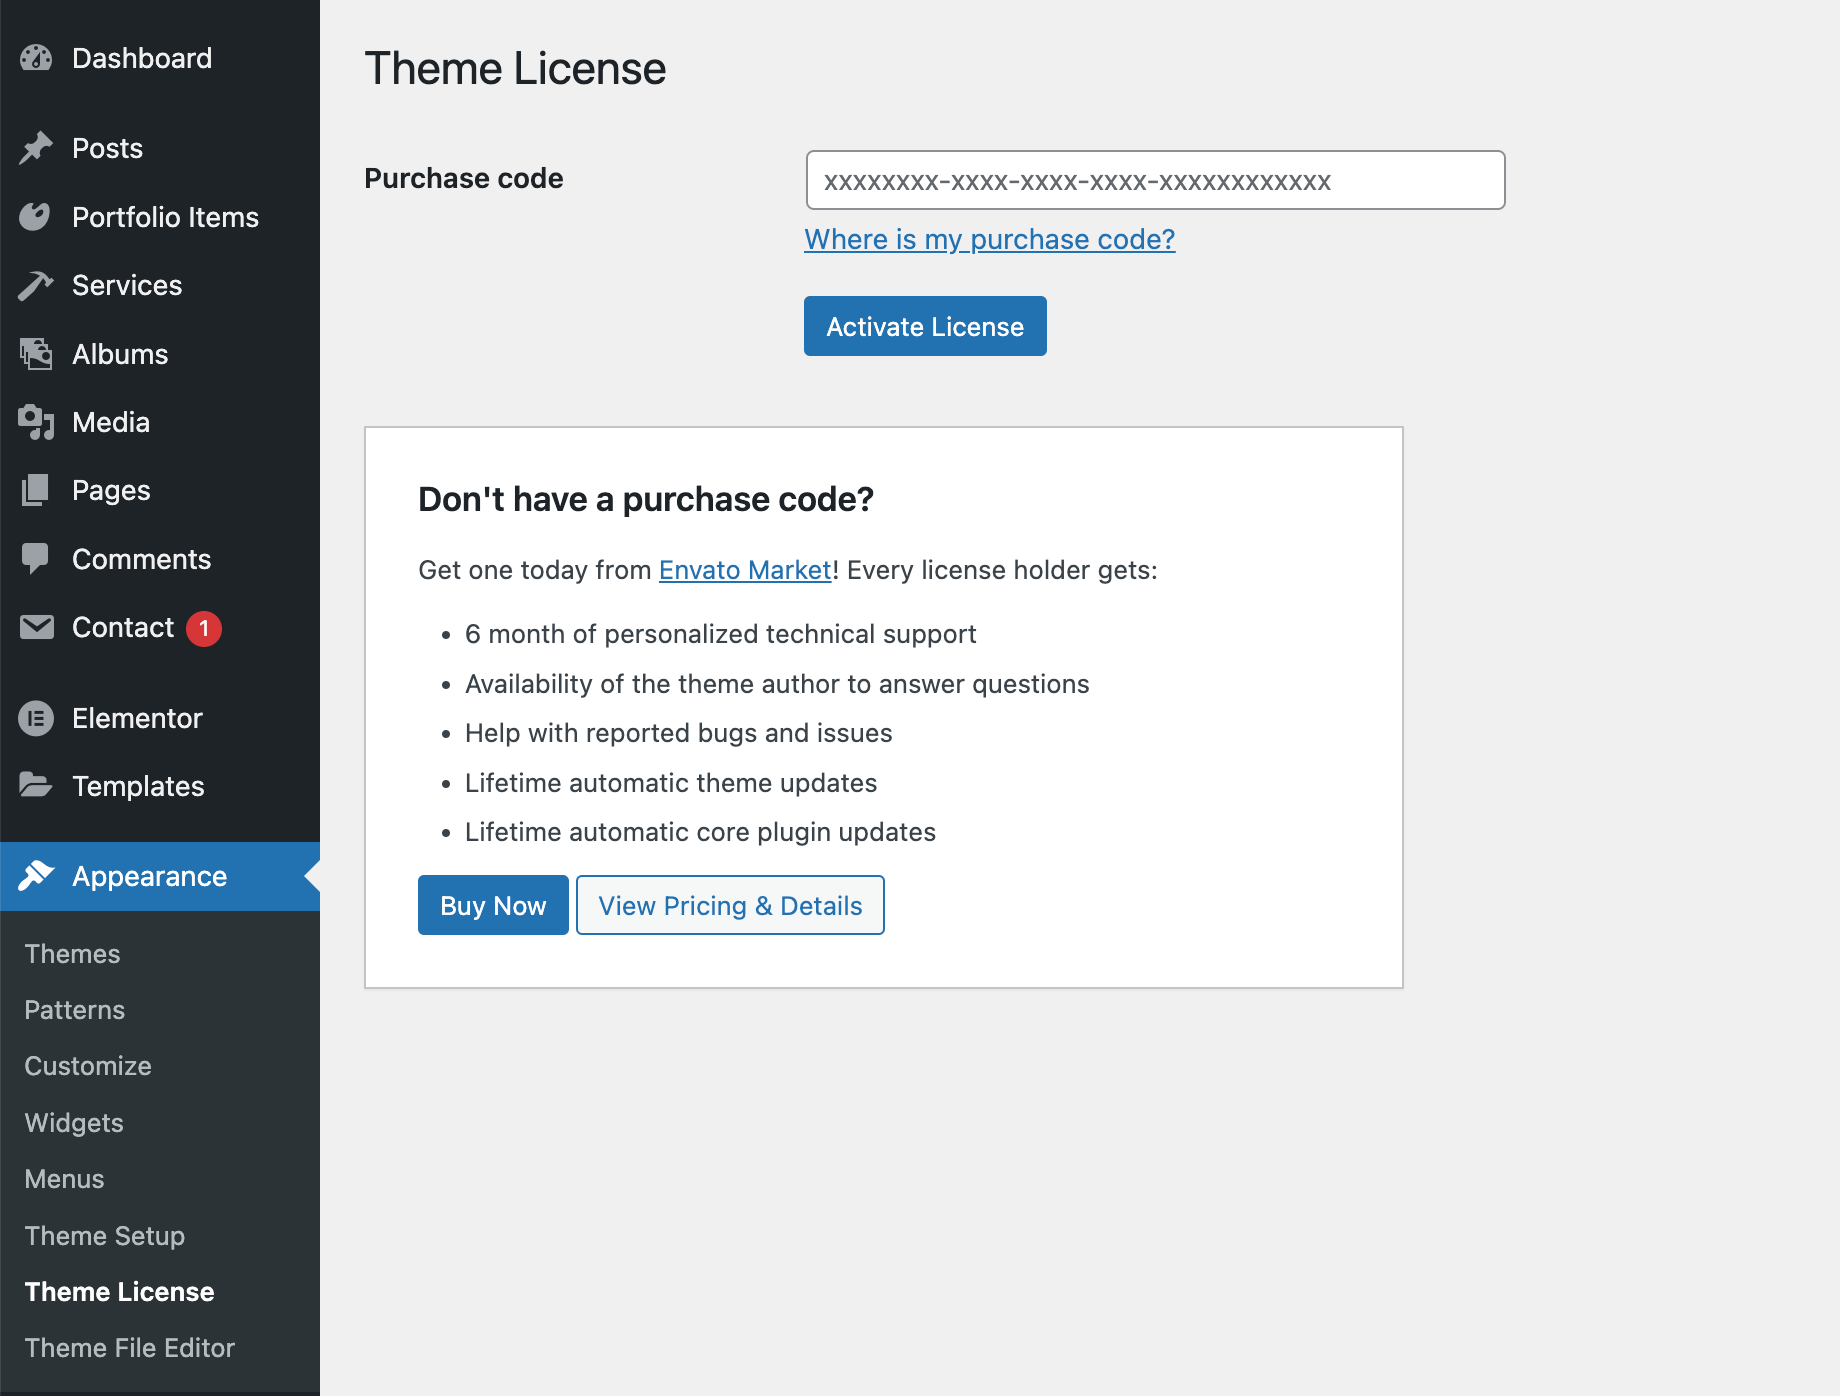Go to Themes submenu item
Viewport: 1840px width, 1396px height.
click(x=72, y=954)
